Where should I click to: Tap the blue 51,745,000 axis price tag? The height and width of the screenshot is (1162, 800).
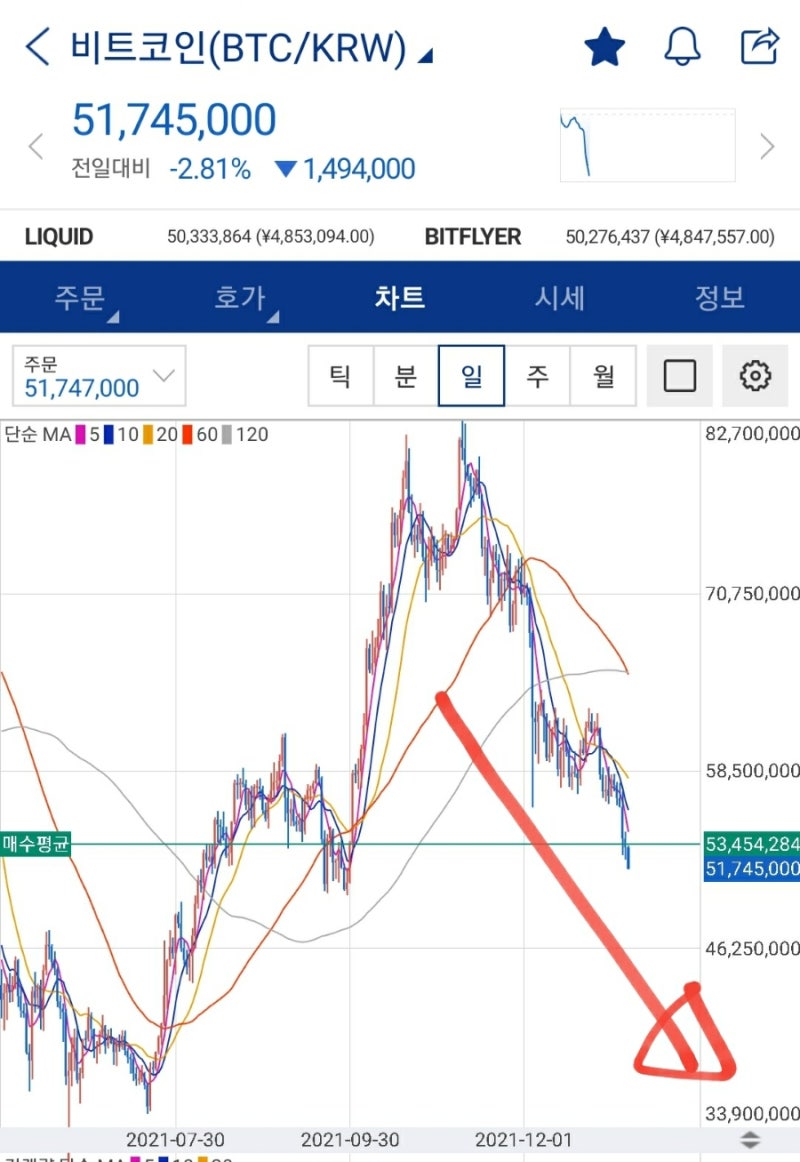click(x=752, y=868)
